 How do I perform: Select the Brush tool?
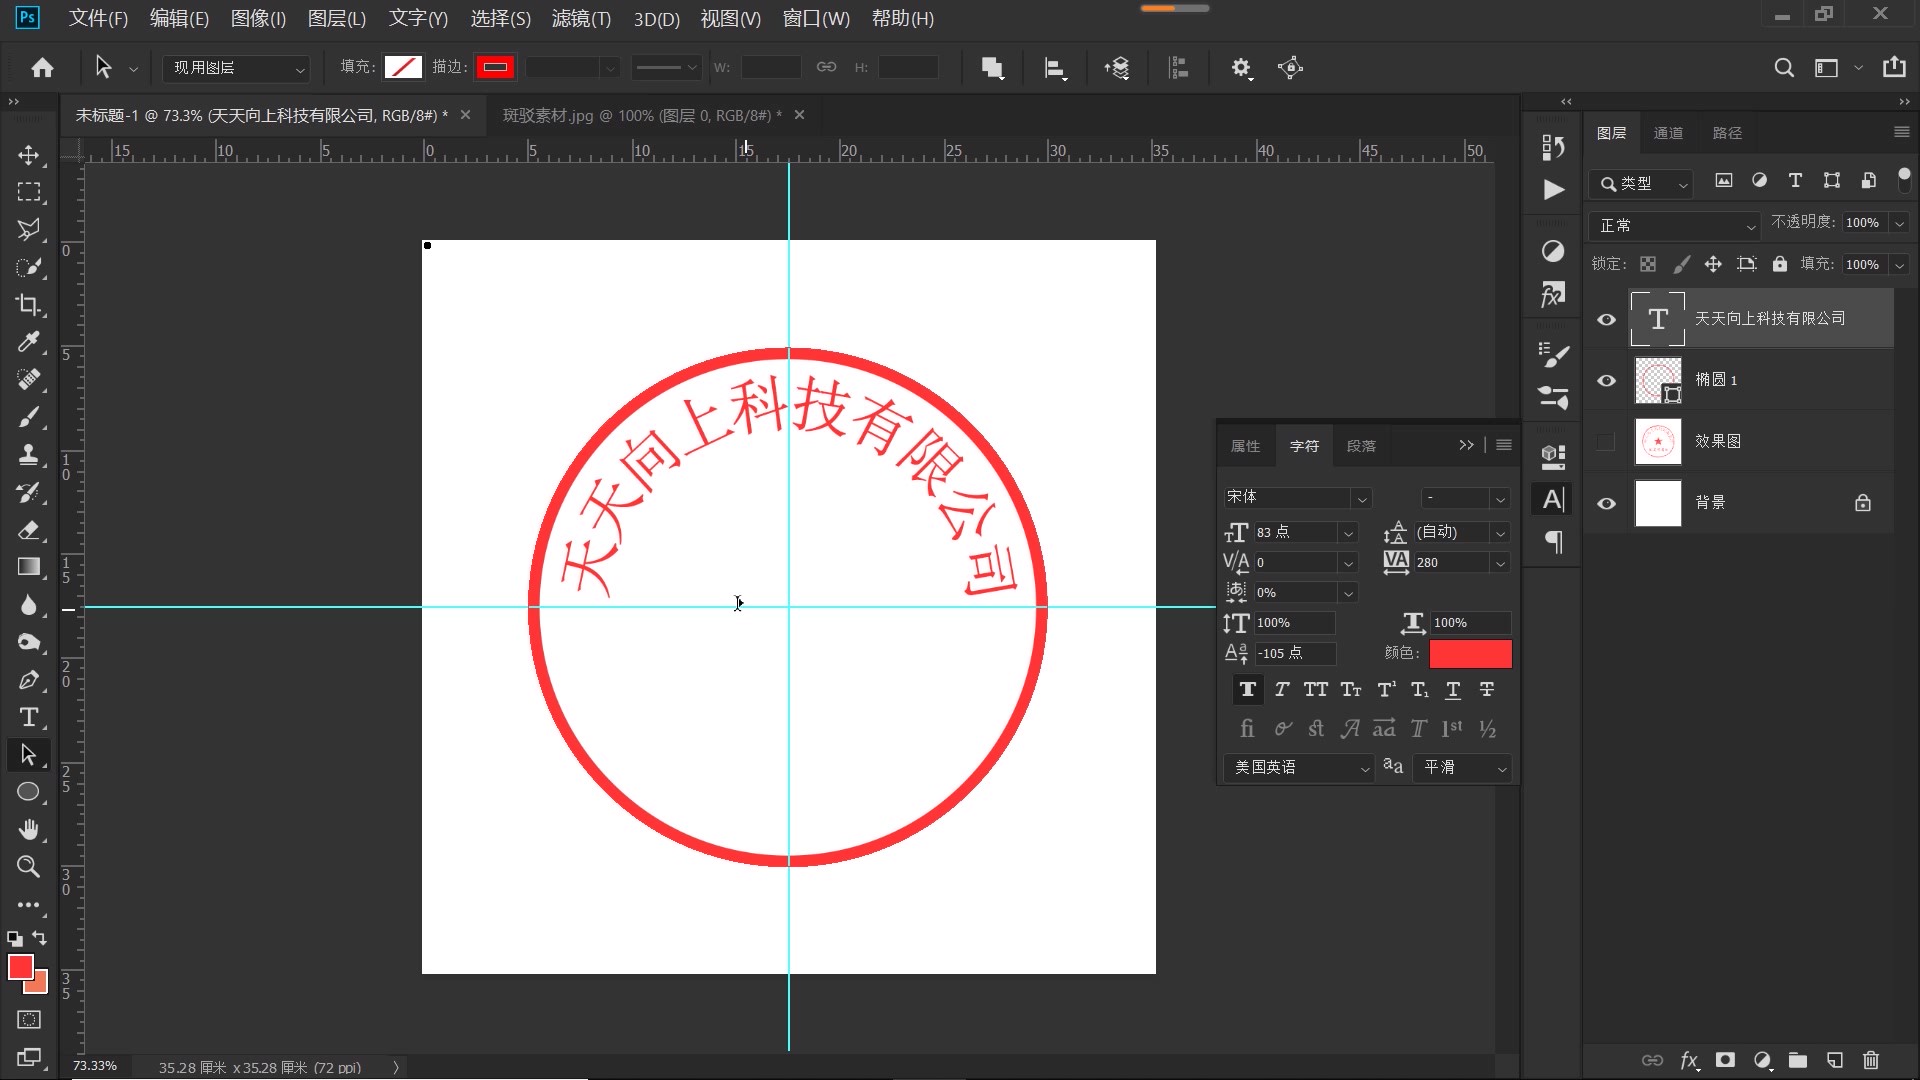click(29, 417)
